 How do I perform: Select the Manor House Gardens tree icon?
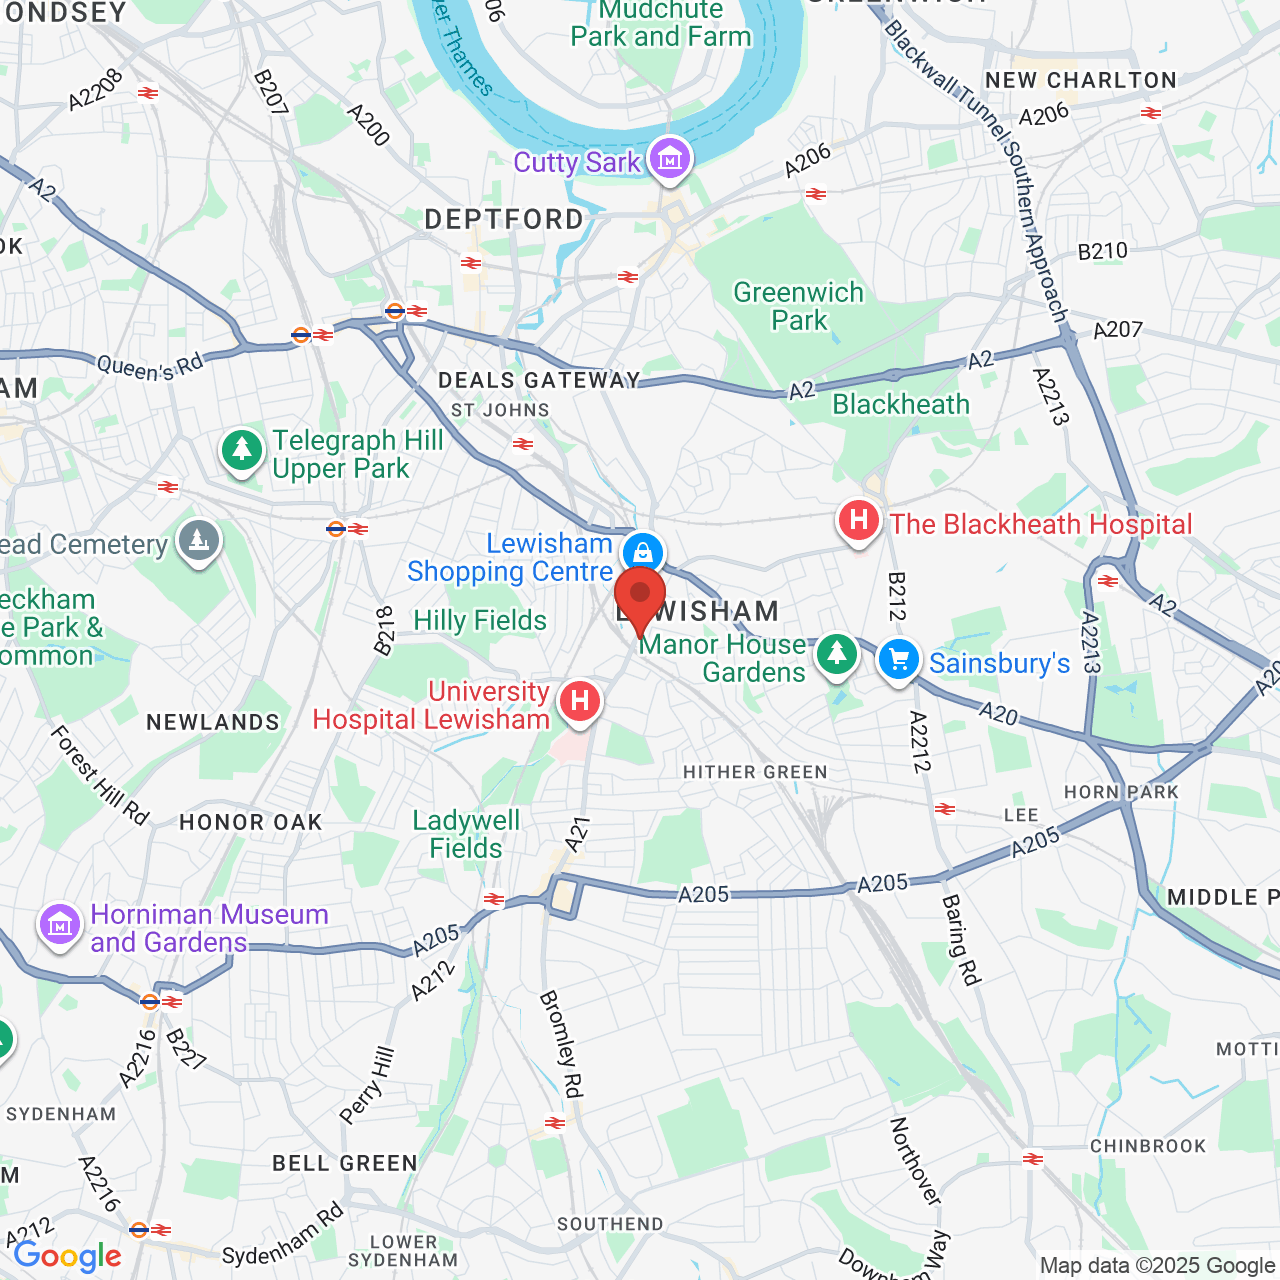(837, 656)
